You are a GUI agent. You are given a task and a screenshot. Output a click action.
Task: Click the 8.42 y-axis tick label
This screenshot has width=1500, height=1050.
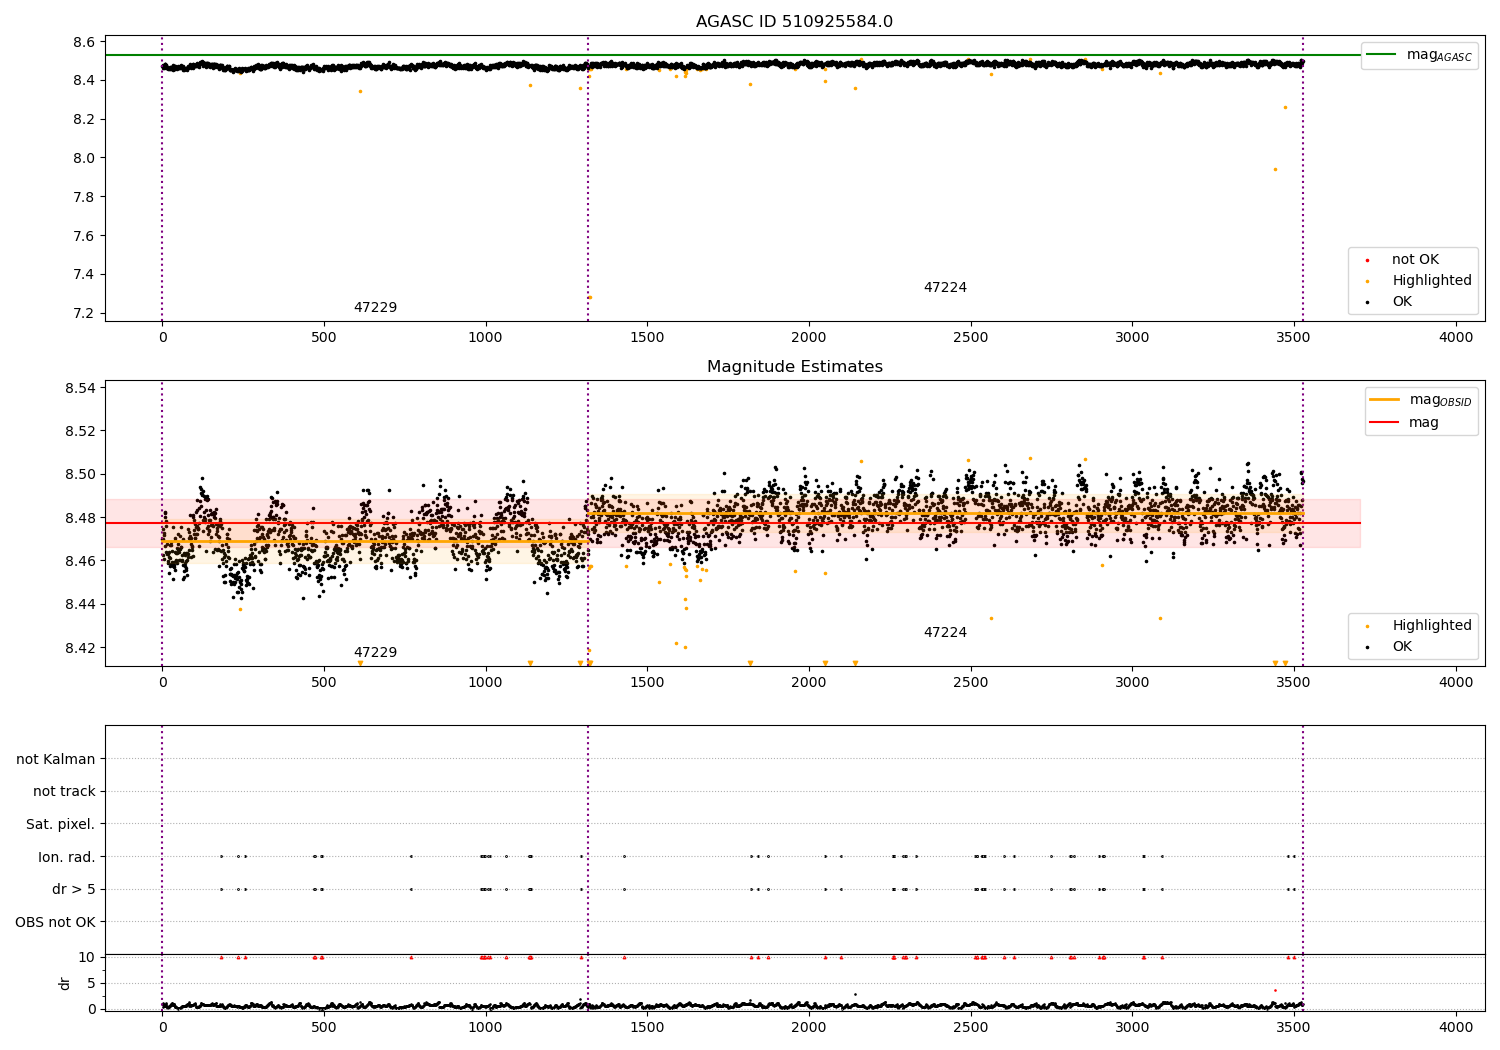click(80, 648)
